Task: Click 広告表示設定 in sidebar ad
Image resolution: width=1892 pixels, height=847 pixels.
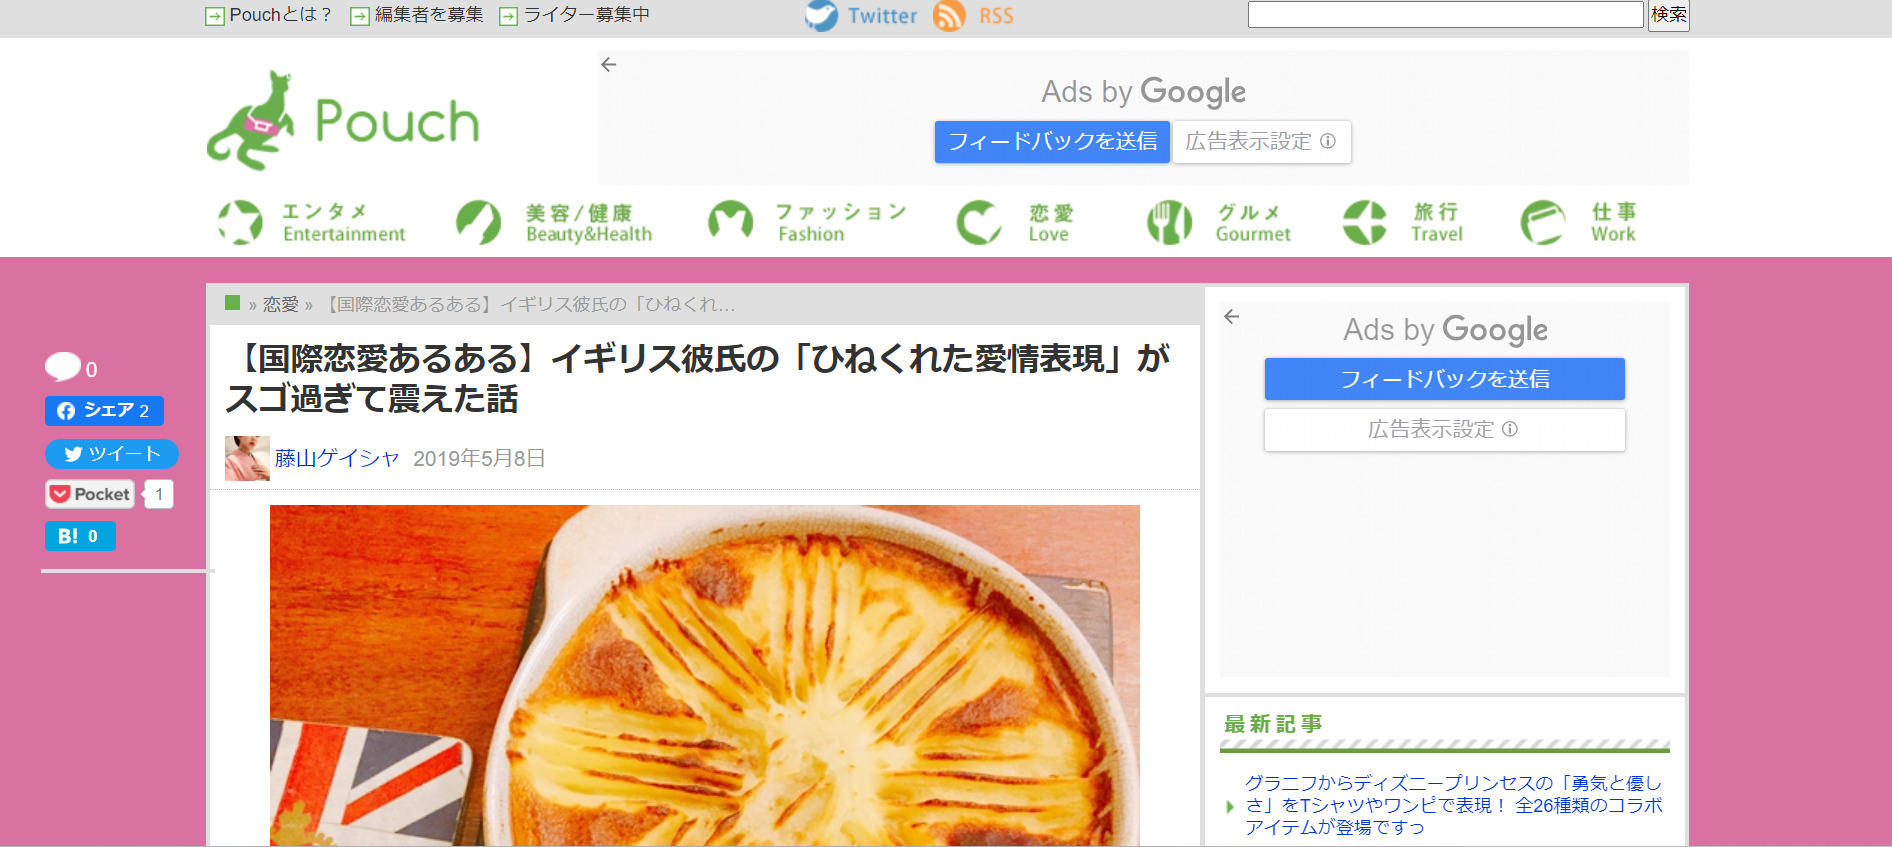Action: (x=1445, y=429)
